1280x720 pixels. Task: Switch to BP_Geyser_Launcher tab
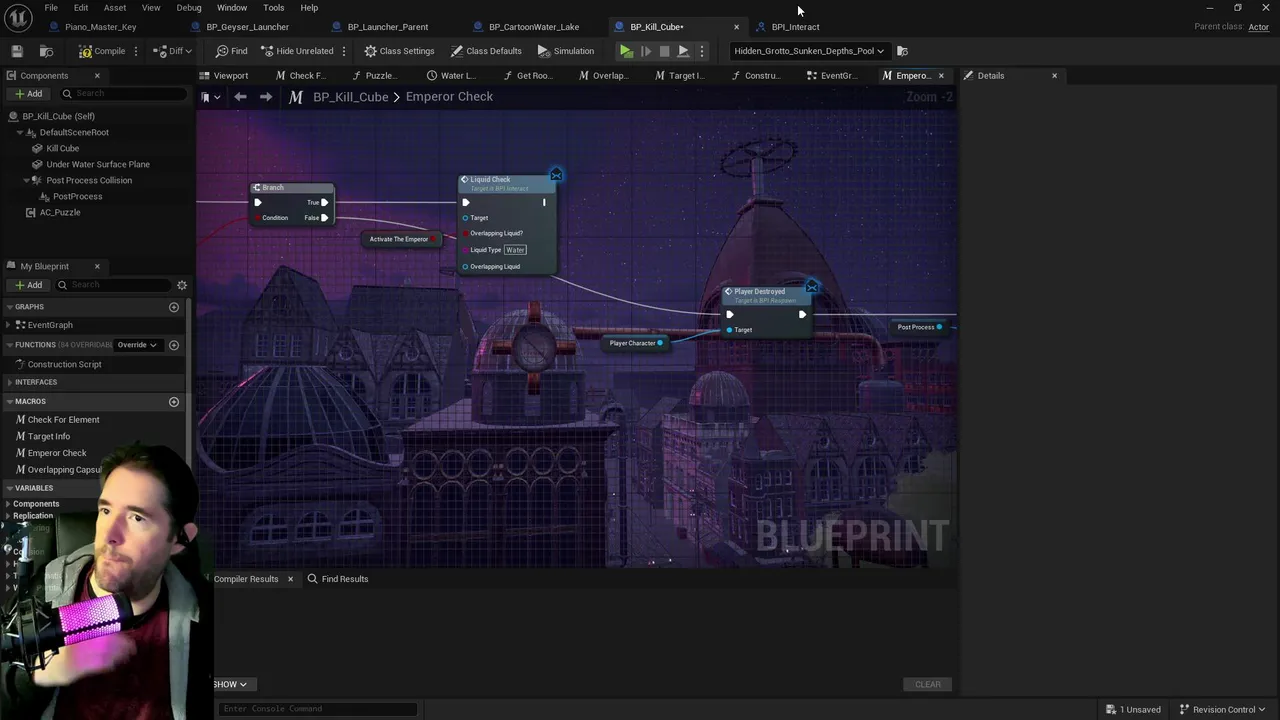click(247, 27)
